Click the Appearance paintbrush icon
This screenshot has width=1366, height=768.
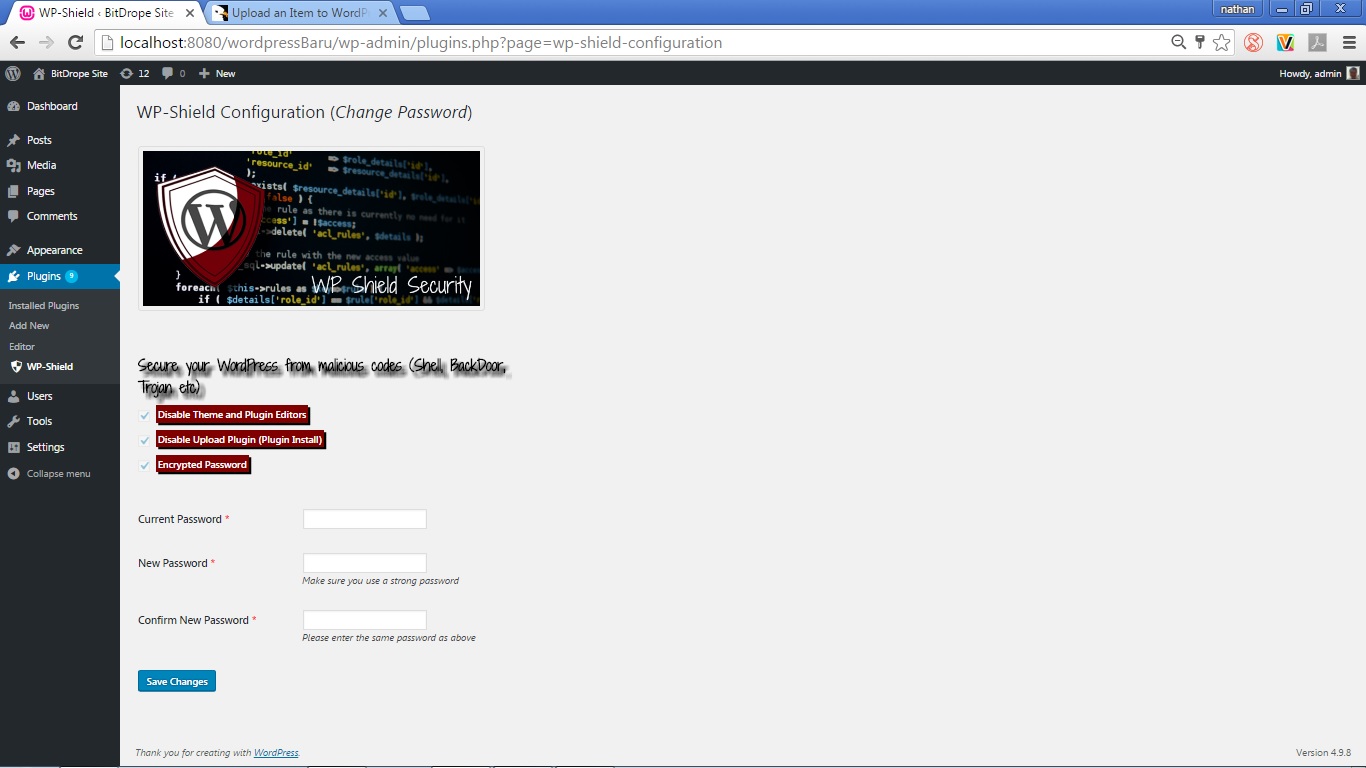[x=14, y=249]
